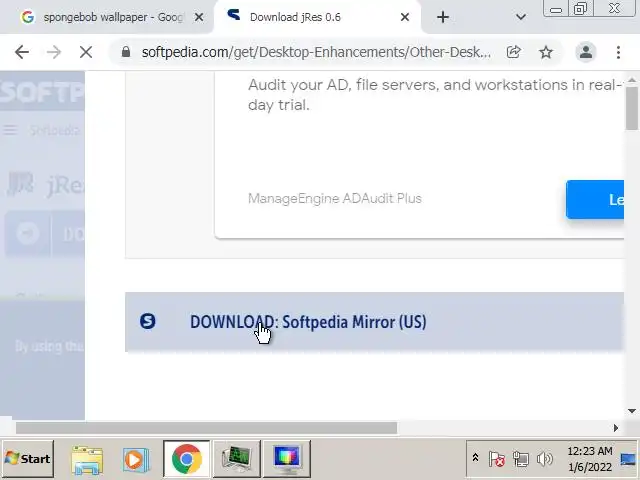Open network status tray icon
Screen dimensions: 640x480
520,459
